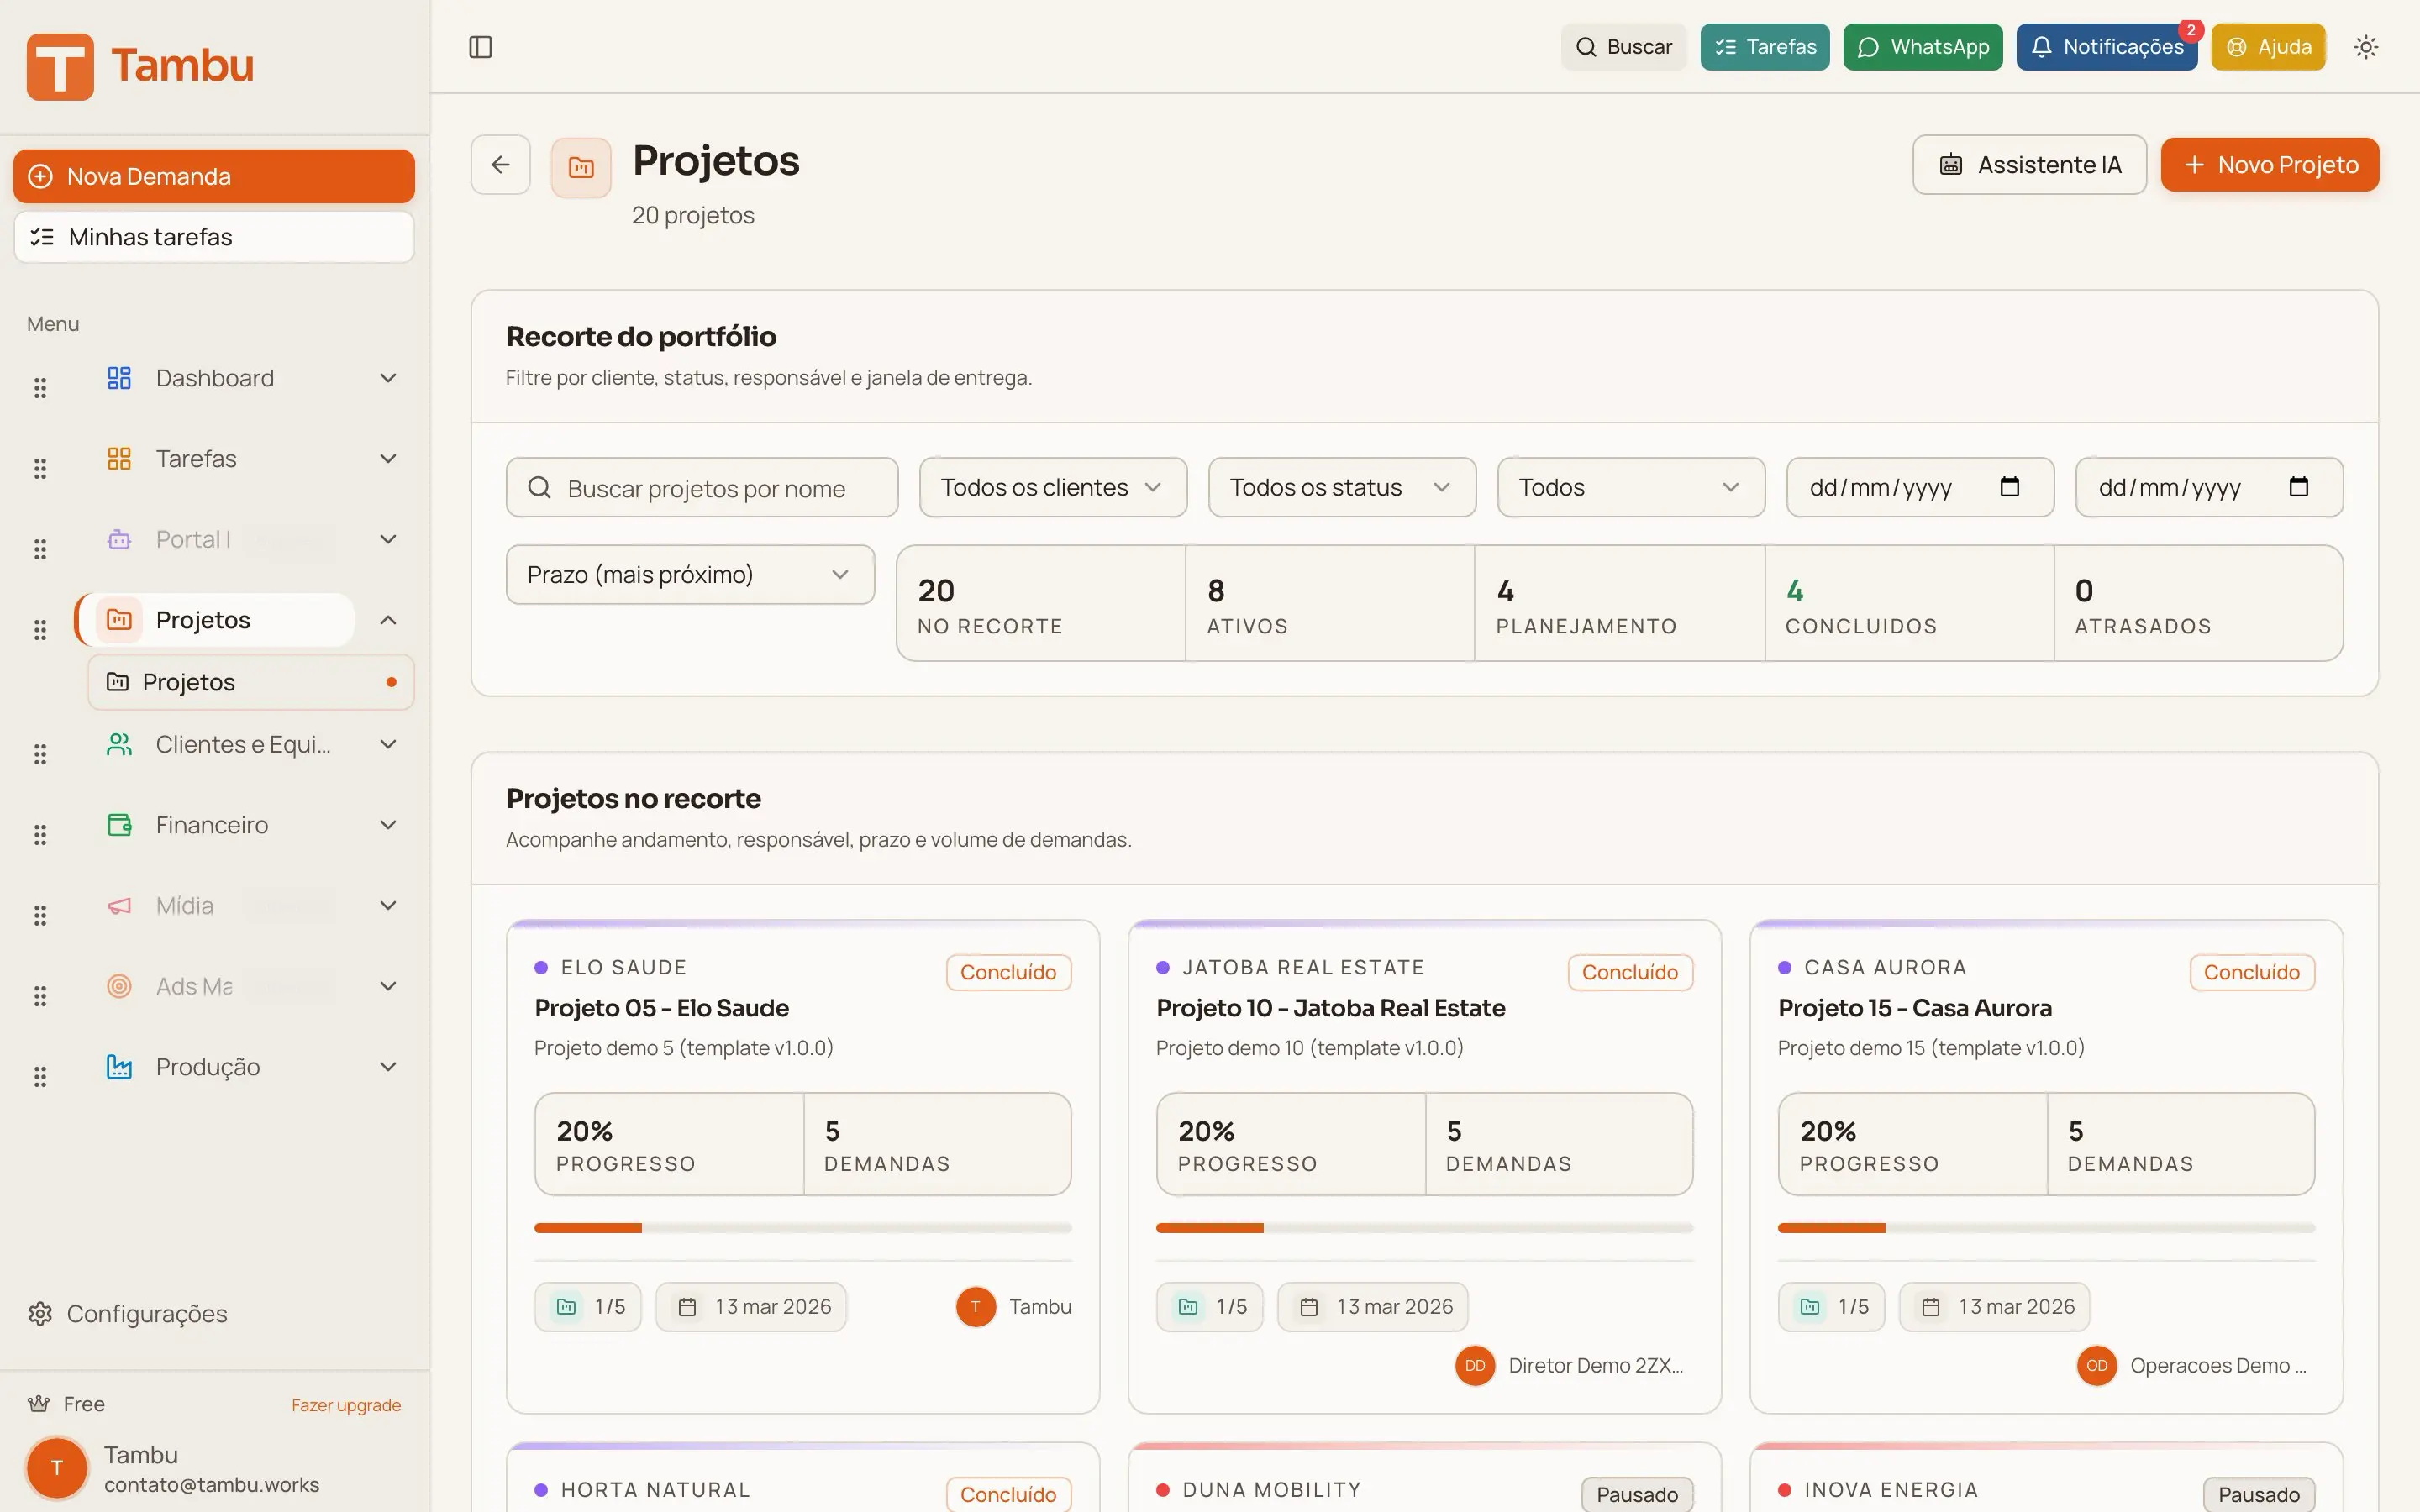Toggle the sidebar panel icon
This screenshot has height=1512, width=2420.
[480, 47]
